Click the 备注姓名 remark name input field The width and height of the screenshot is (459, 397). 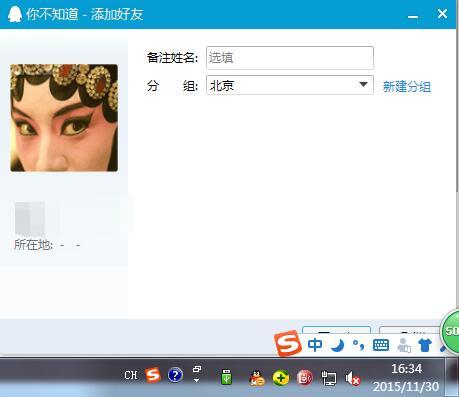click(290, 58)
